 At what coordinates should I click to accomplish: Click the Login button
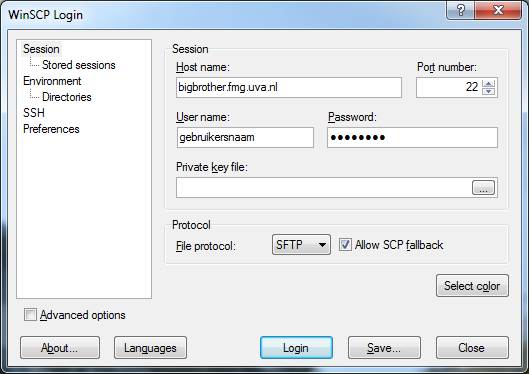[x=296, y=348]
